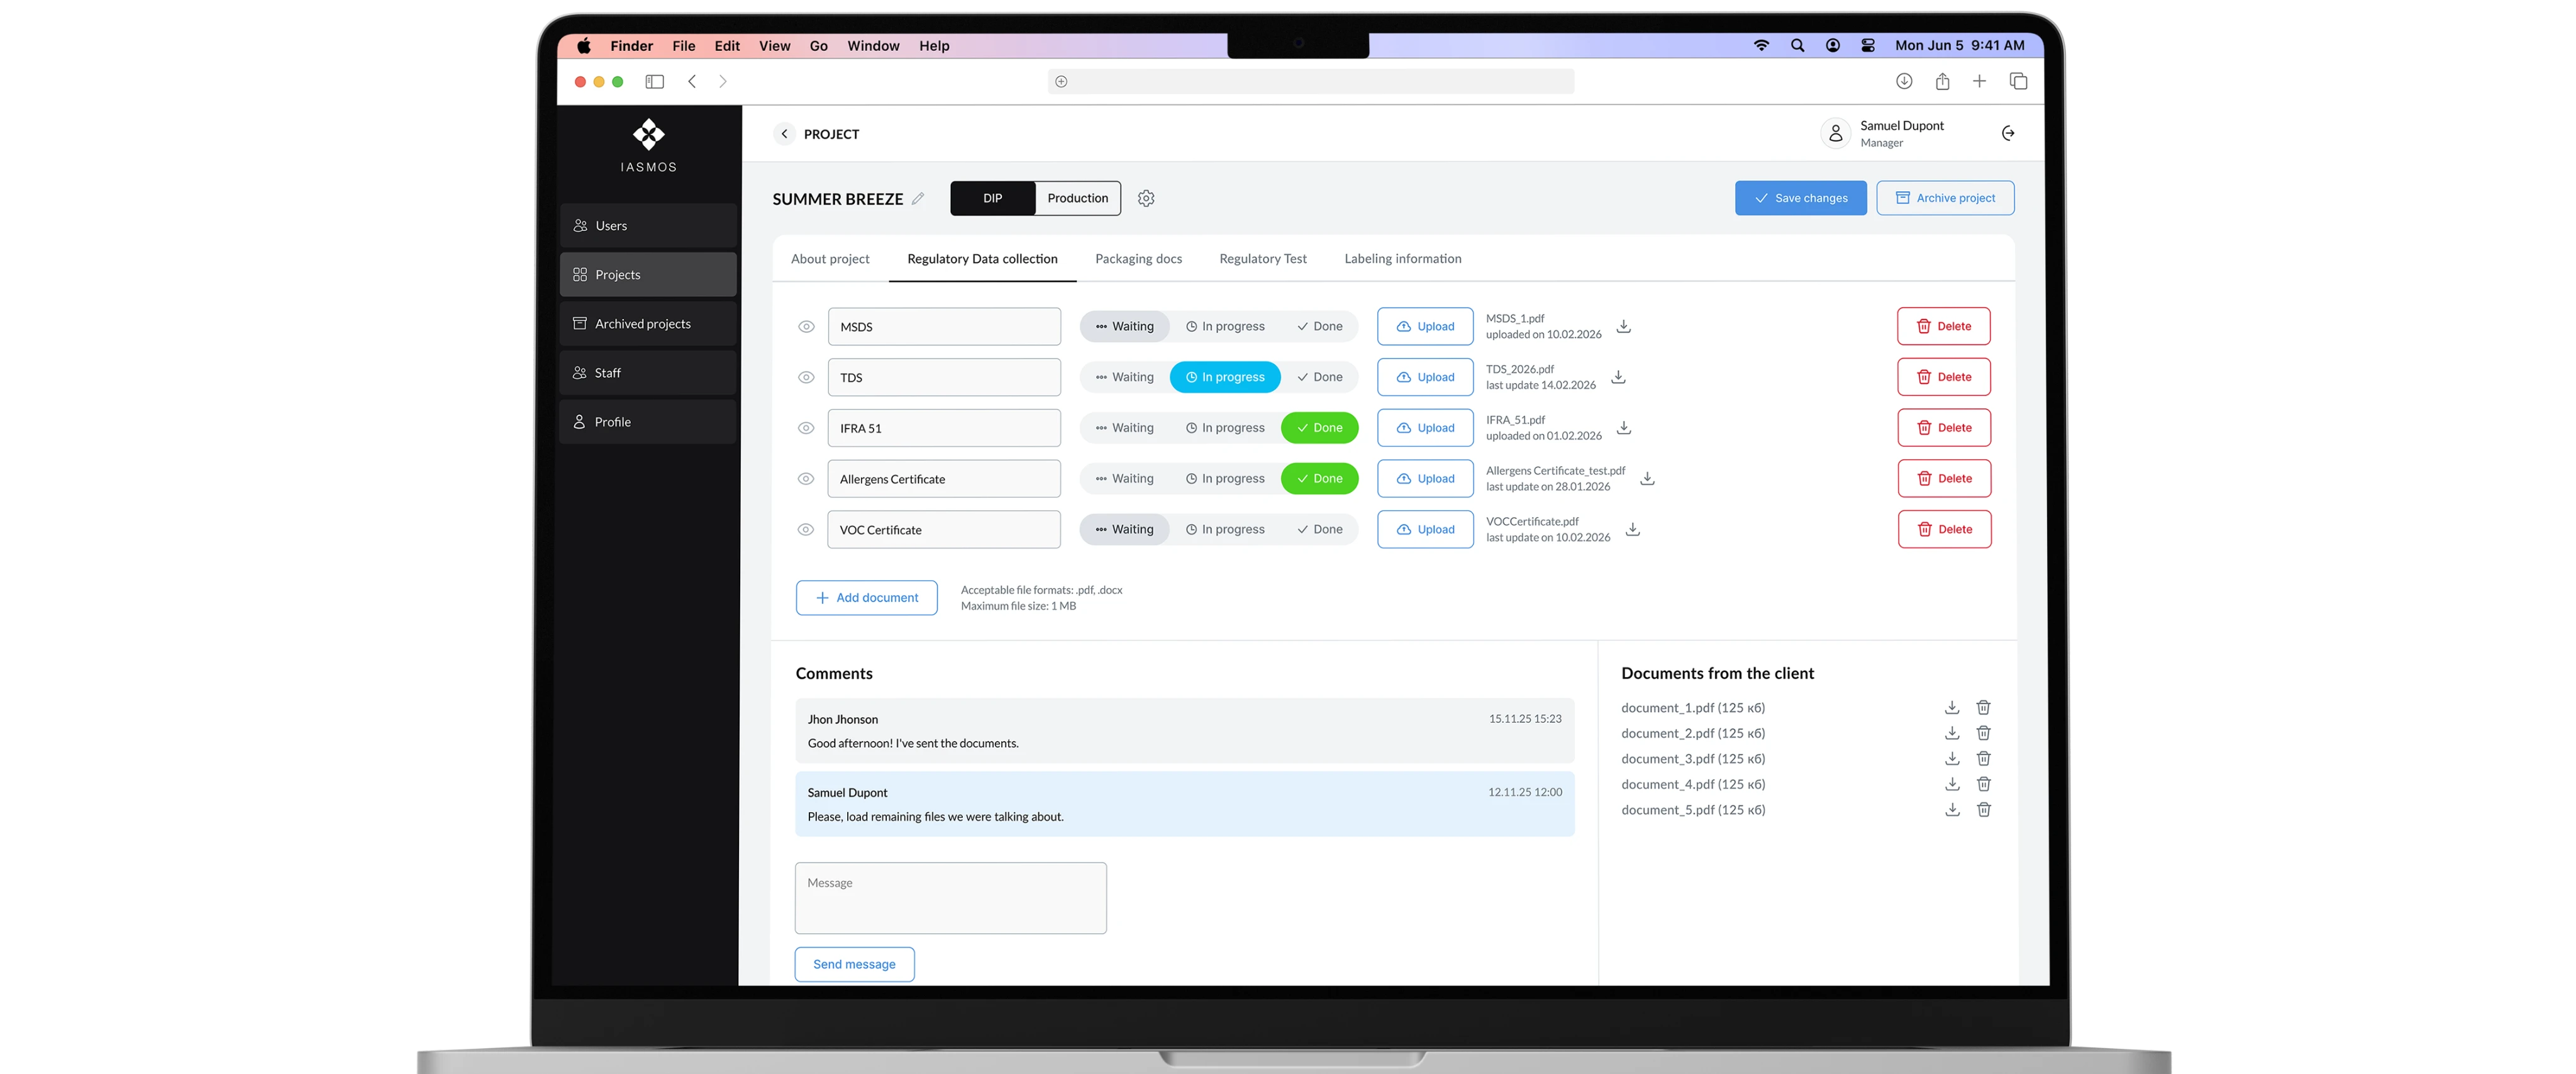Switch project mode to Production
Screen dimensions: 2576x1074
[1077, 198]
